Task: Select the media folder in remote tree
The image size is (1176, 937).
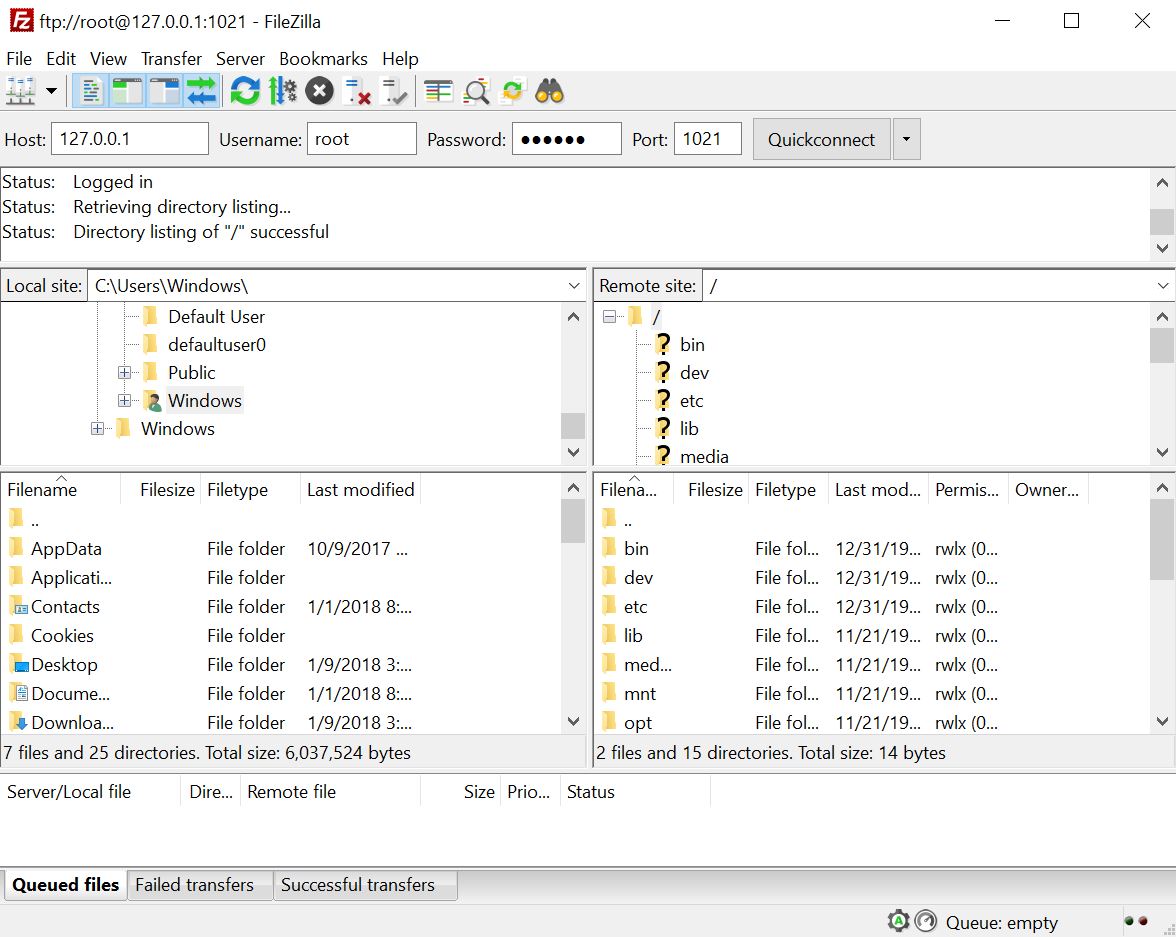Action: click(704, 456)
